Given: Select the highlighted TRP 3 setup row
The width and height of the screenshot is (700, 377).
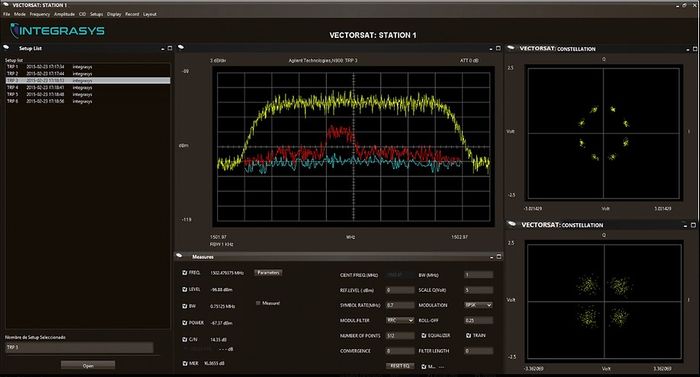Looking at the screenshot, I should coord(88,80).
